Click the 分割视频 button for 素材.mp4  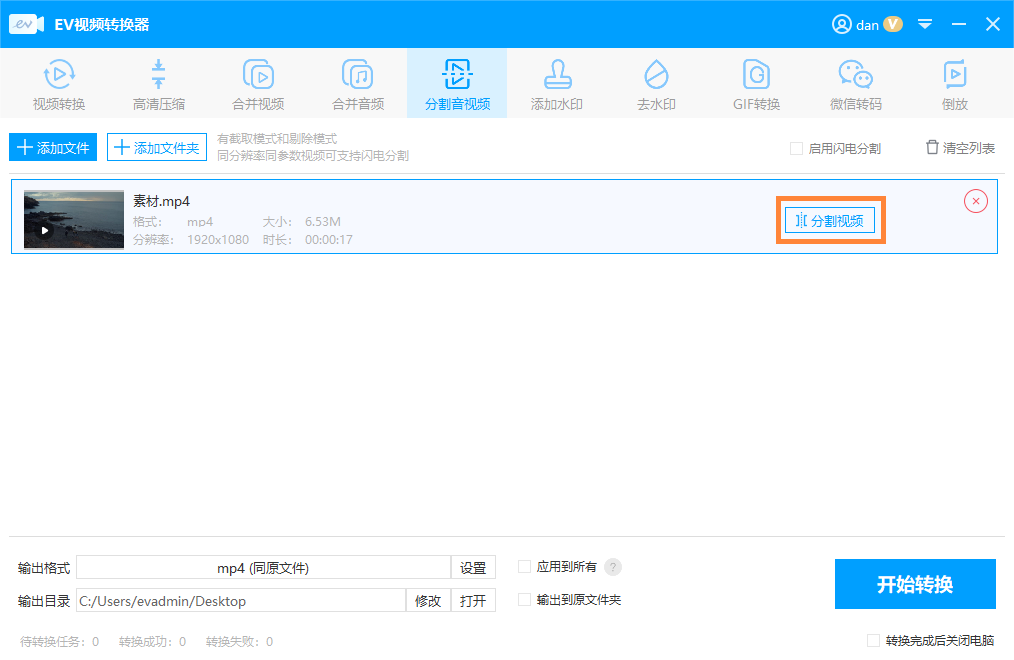coord(830,221)
